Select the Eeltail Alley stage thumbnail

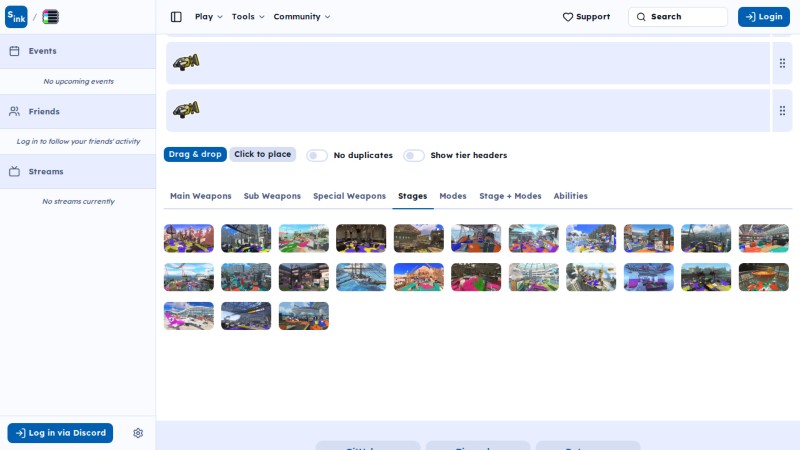pyautogui.click(x=246, y=238)
